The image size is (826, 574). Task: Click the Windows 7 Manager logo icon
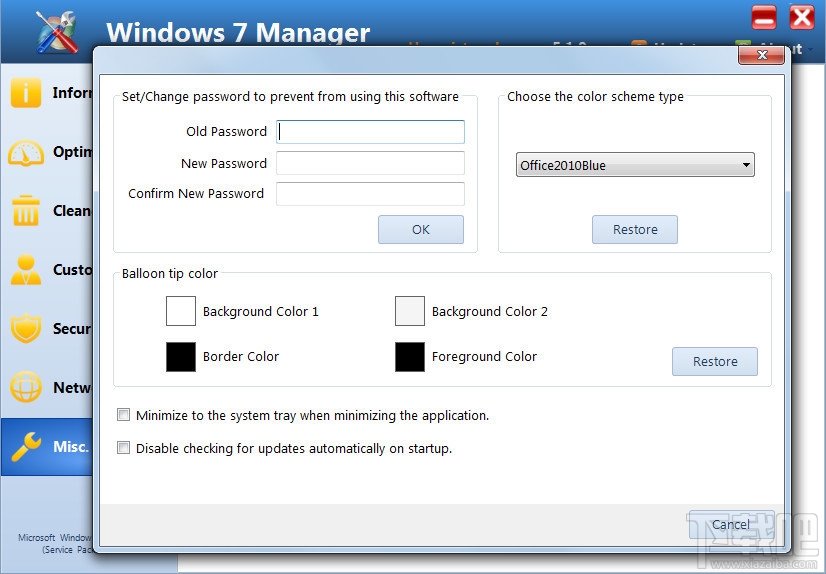57,32
